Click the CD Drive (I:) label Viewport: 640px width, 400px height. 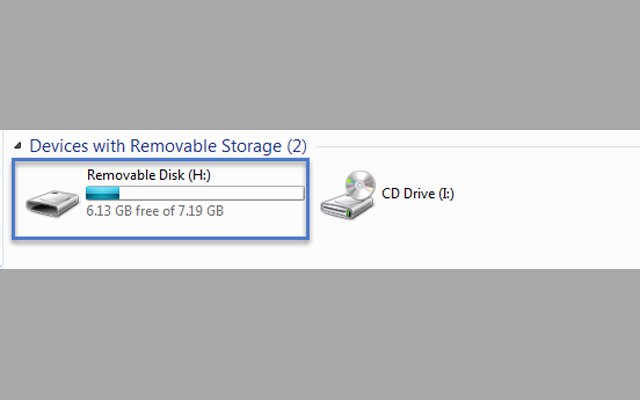pos(417,194)
